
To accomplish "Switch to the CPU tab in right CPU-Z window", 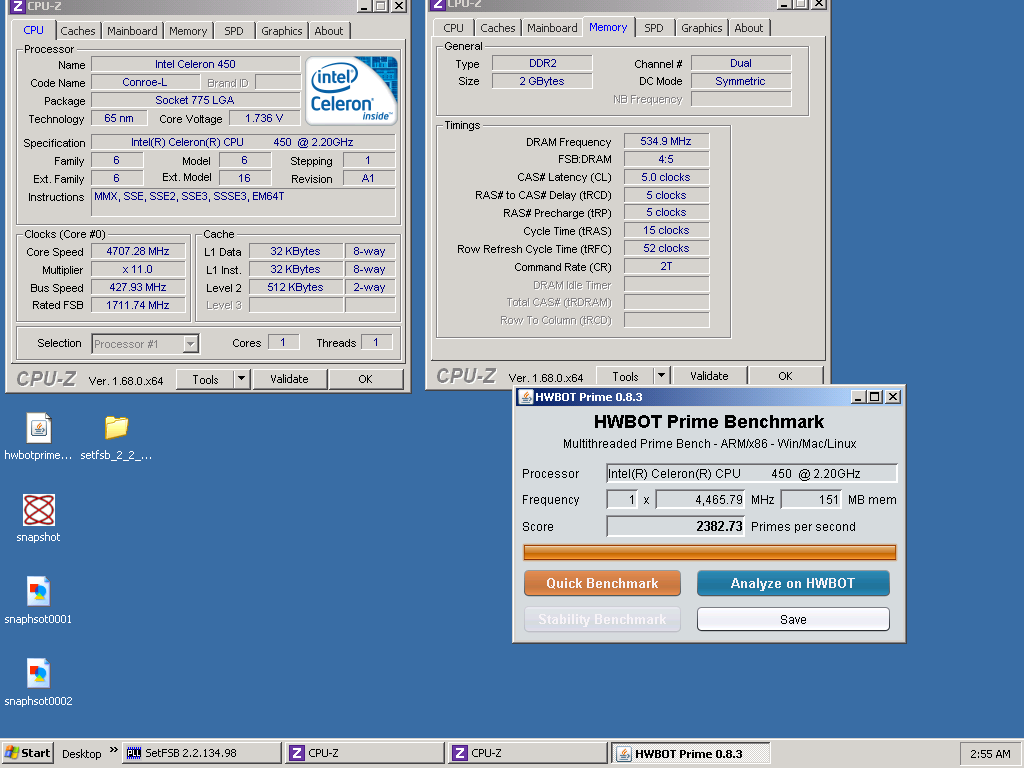I will pos(453,28).
